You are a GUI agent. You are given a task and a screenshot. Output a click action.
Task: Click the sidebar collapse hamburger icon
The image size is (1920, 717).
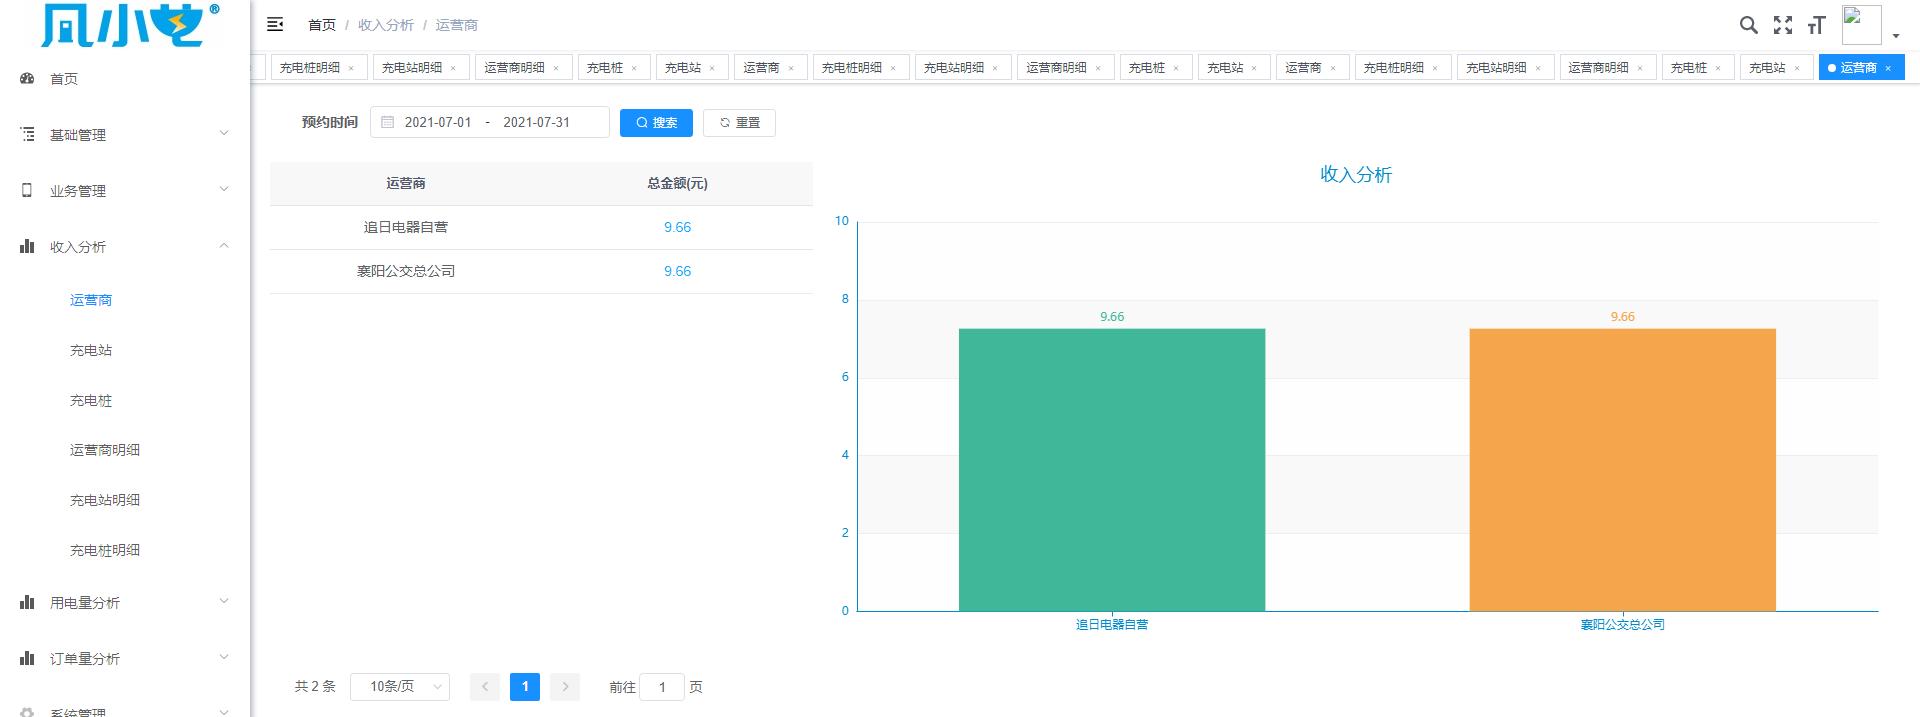[x=275, y=24]
